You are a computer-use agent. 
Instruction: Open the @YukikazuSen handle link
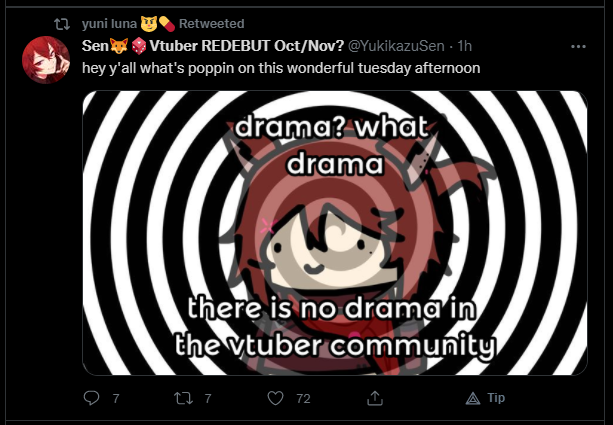pos(396,46)
